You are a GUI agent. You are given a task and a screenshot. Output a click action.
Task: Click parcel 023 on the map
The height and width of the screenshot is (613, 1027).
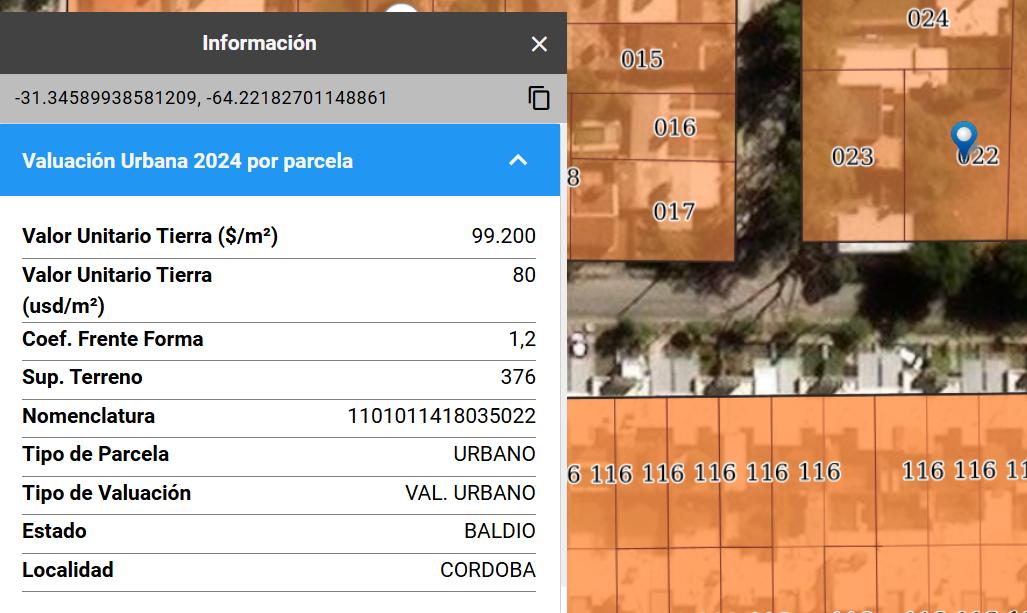click(x=853, y=157)
